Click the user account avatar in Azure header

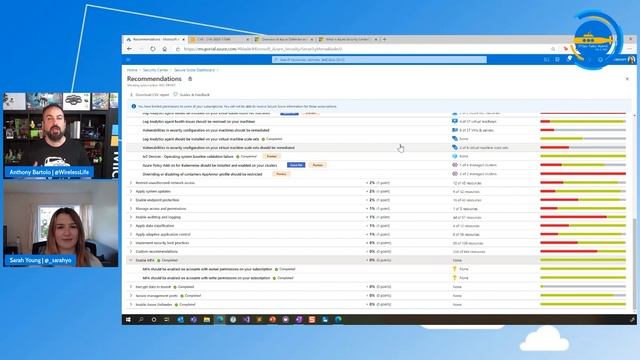click(x=631, y=60)
